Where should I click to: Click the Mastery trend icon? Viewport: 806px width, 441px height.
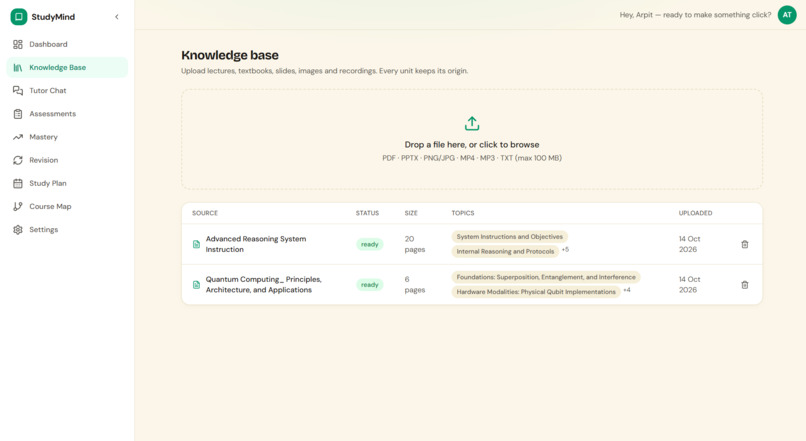(18, 137)
